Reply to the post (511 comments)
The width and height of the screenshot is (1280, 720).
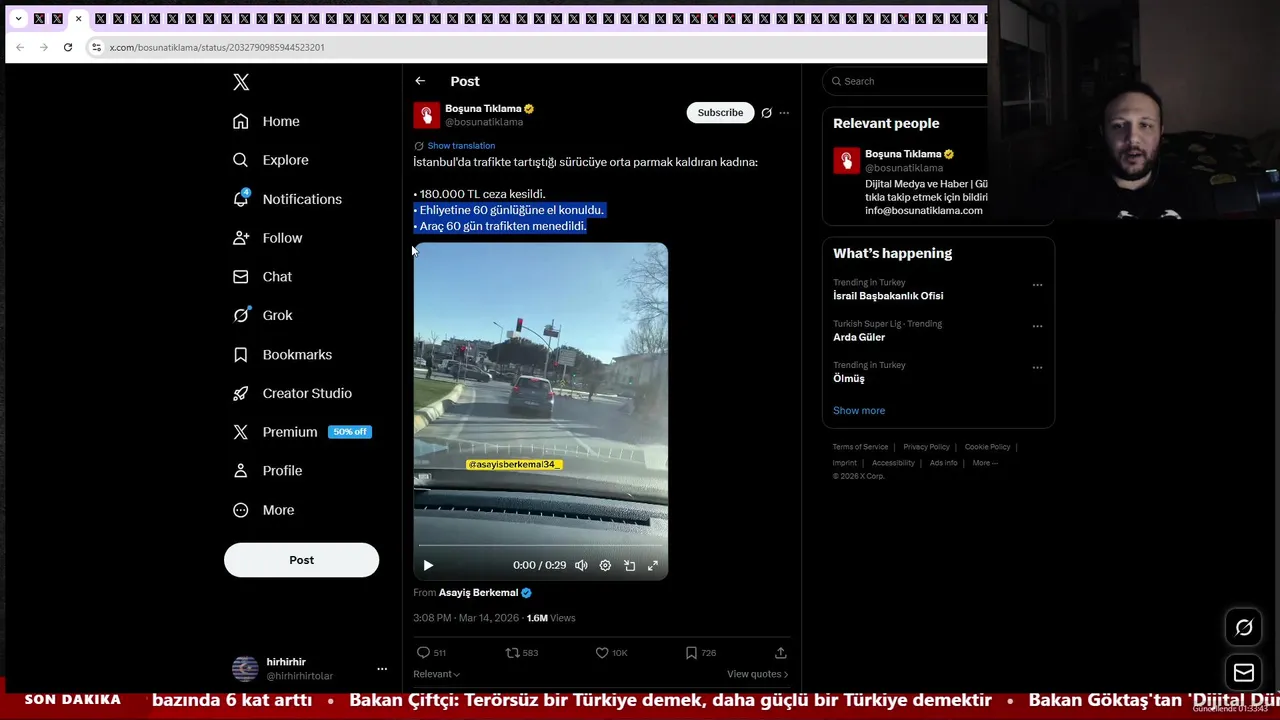(431, 653)
